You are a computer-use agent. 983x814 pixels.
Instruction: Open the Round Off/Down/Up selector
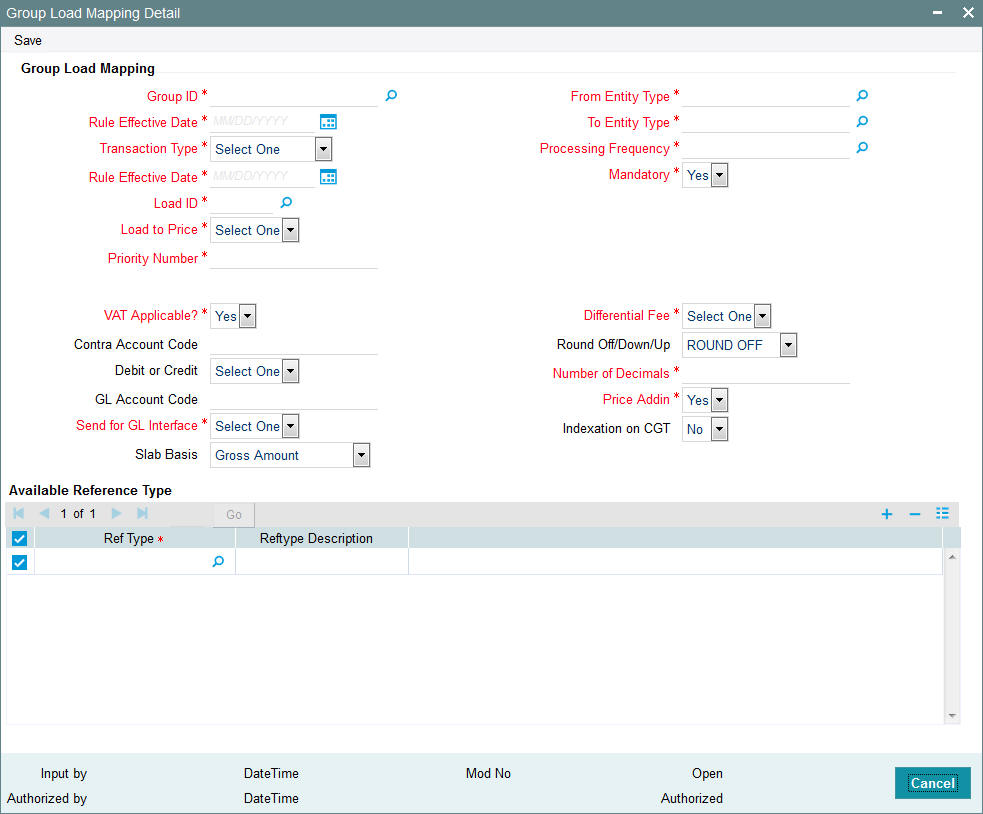(787, 345)
